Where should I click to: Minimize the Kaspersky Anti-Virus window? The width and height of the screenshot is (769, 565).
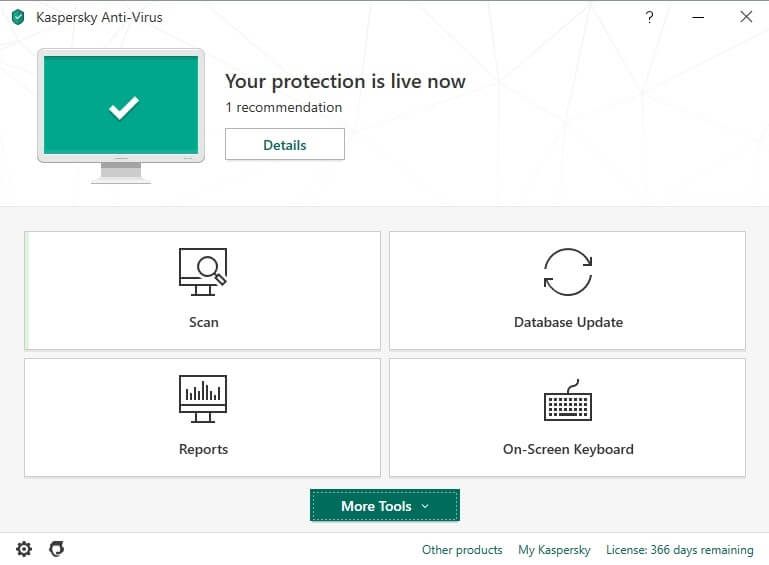(x=698, y=18)
